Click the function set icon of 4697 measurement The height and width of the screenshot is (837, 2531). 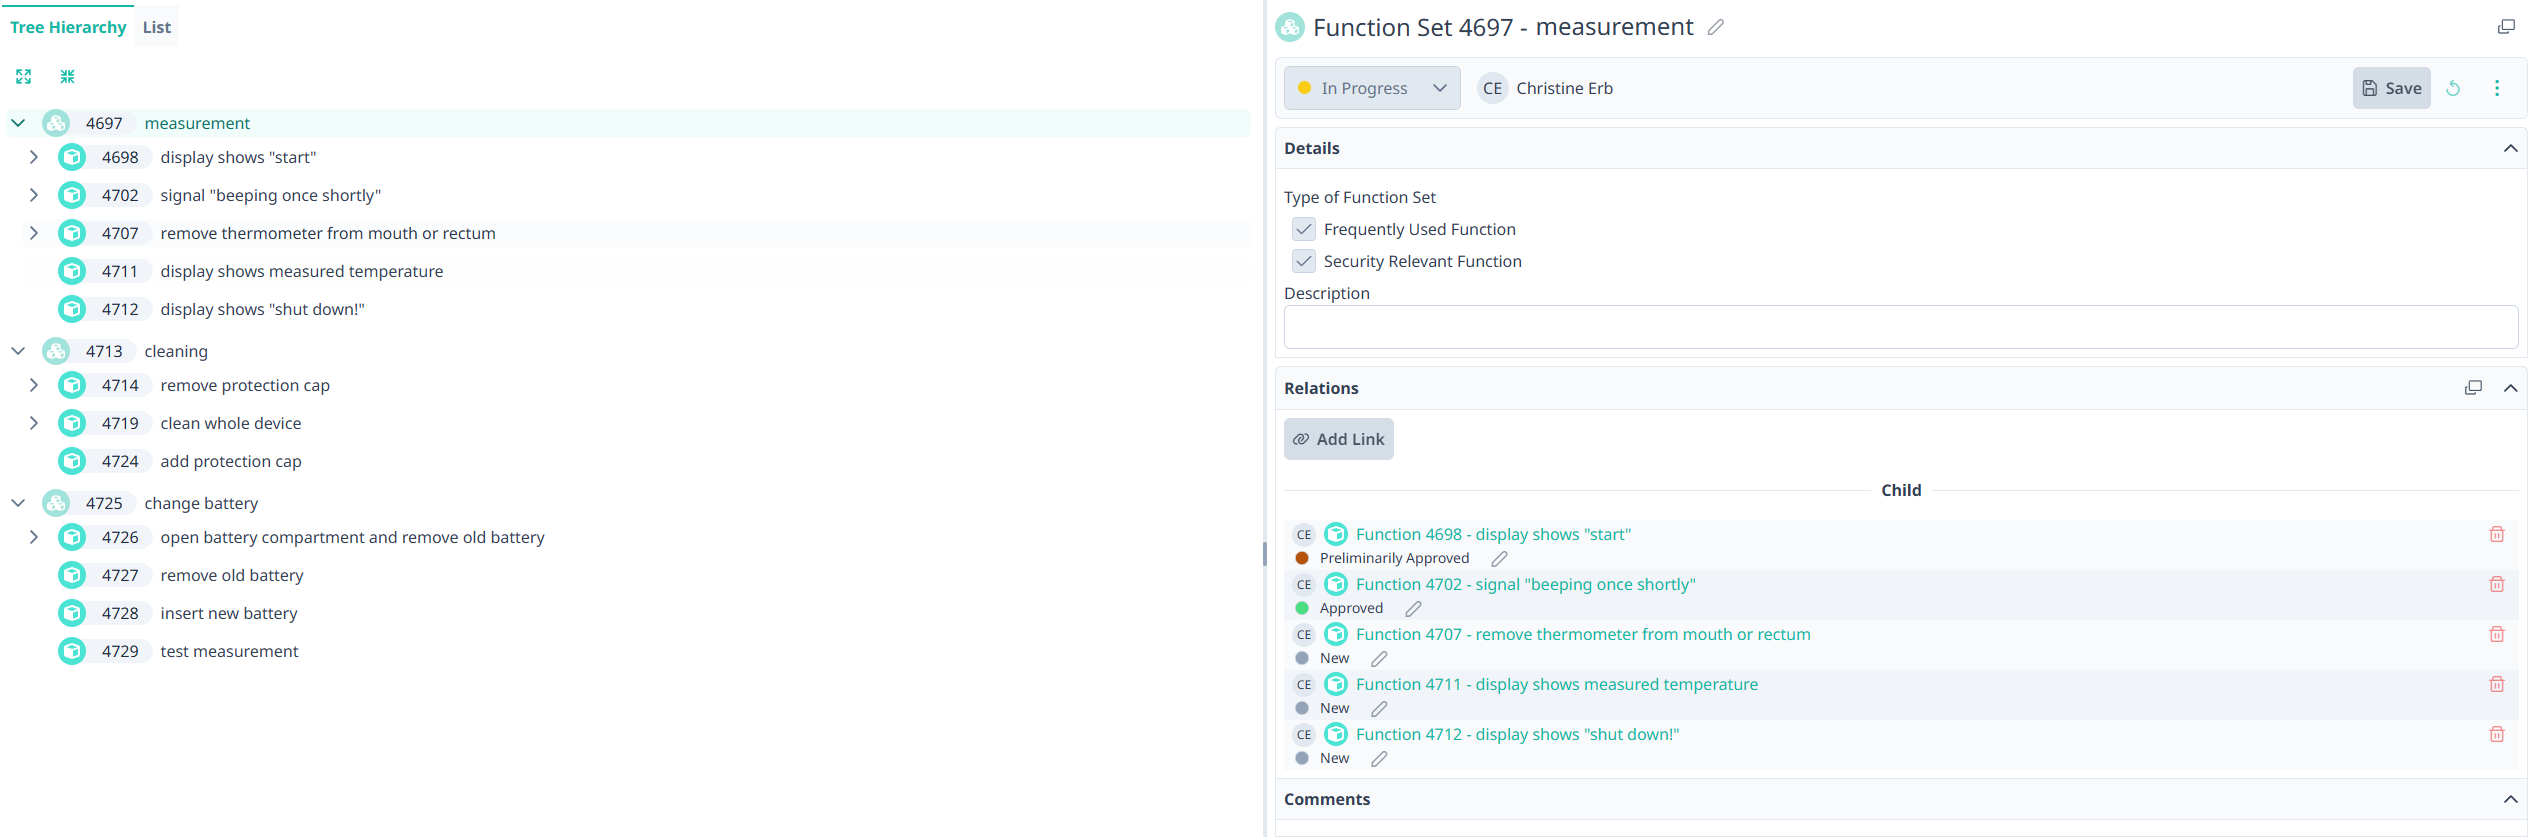[56, 123]
